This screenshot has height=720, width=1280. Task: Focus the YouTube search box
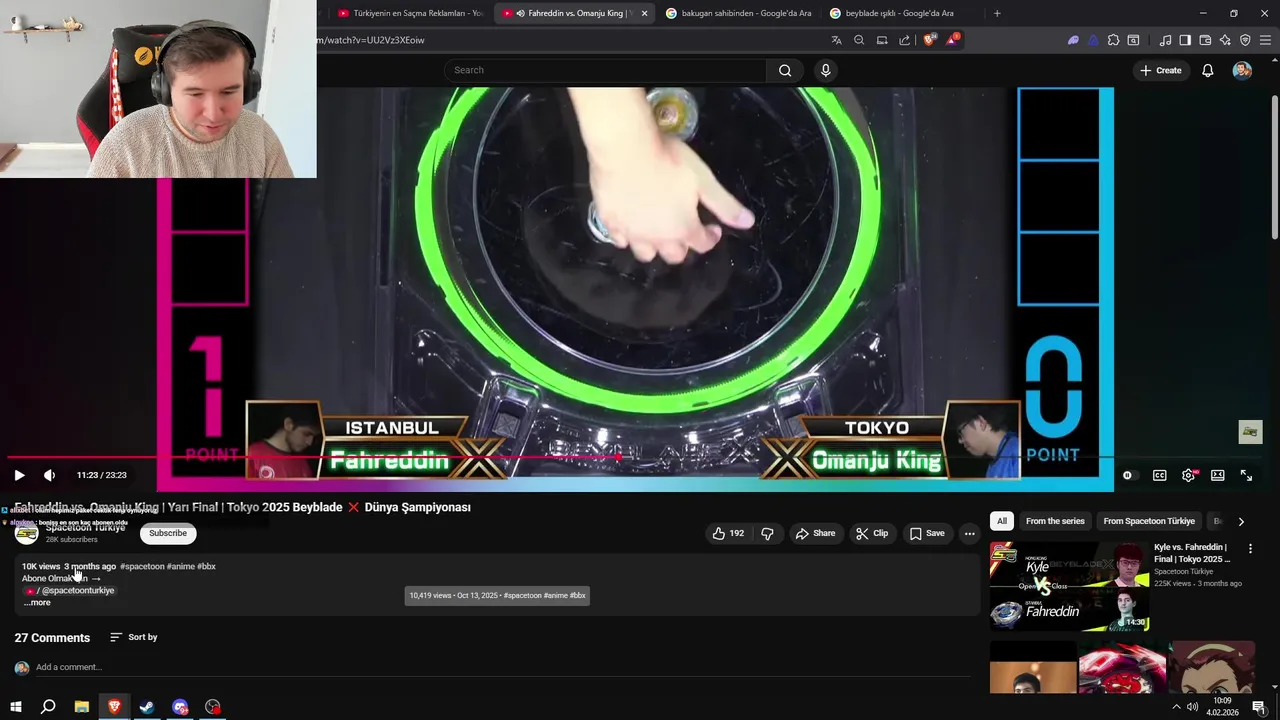[x=605, y=70]
